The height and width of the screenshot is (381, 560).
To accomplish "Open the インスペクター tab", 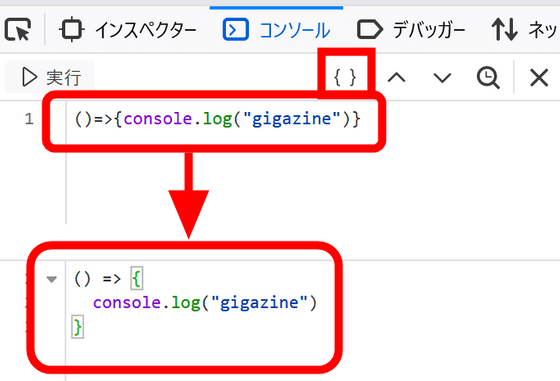I will 128,29.
